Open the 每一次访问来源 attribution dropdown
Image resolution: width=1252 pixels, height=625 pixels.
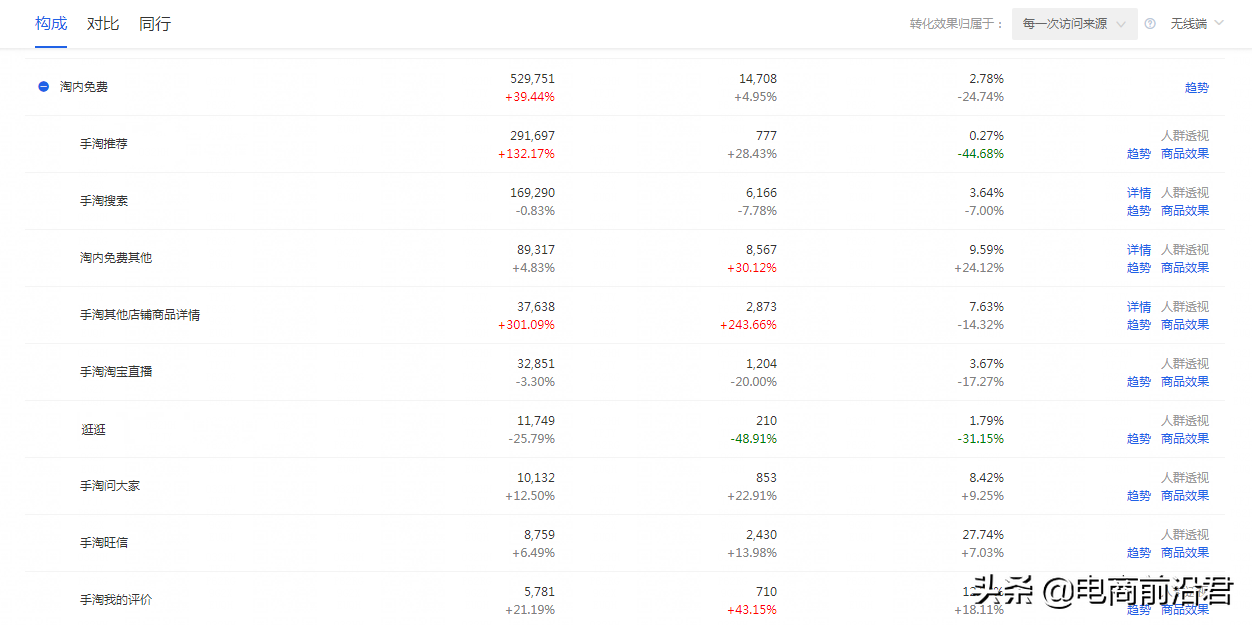(1074, 24)
